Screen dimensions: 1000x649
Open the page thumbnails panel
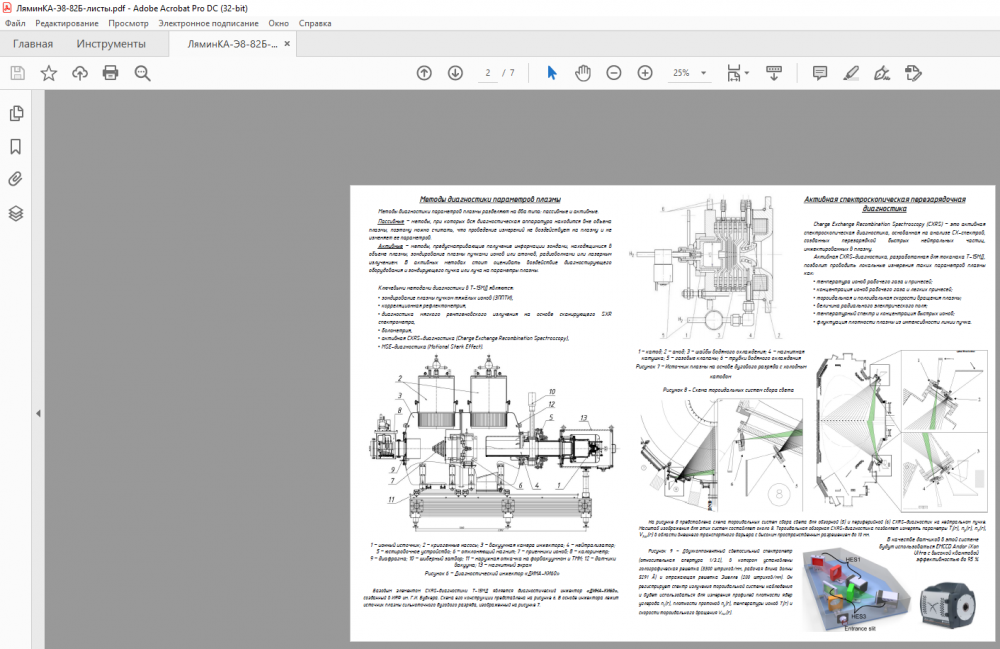click(x=16, y=113)
